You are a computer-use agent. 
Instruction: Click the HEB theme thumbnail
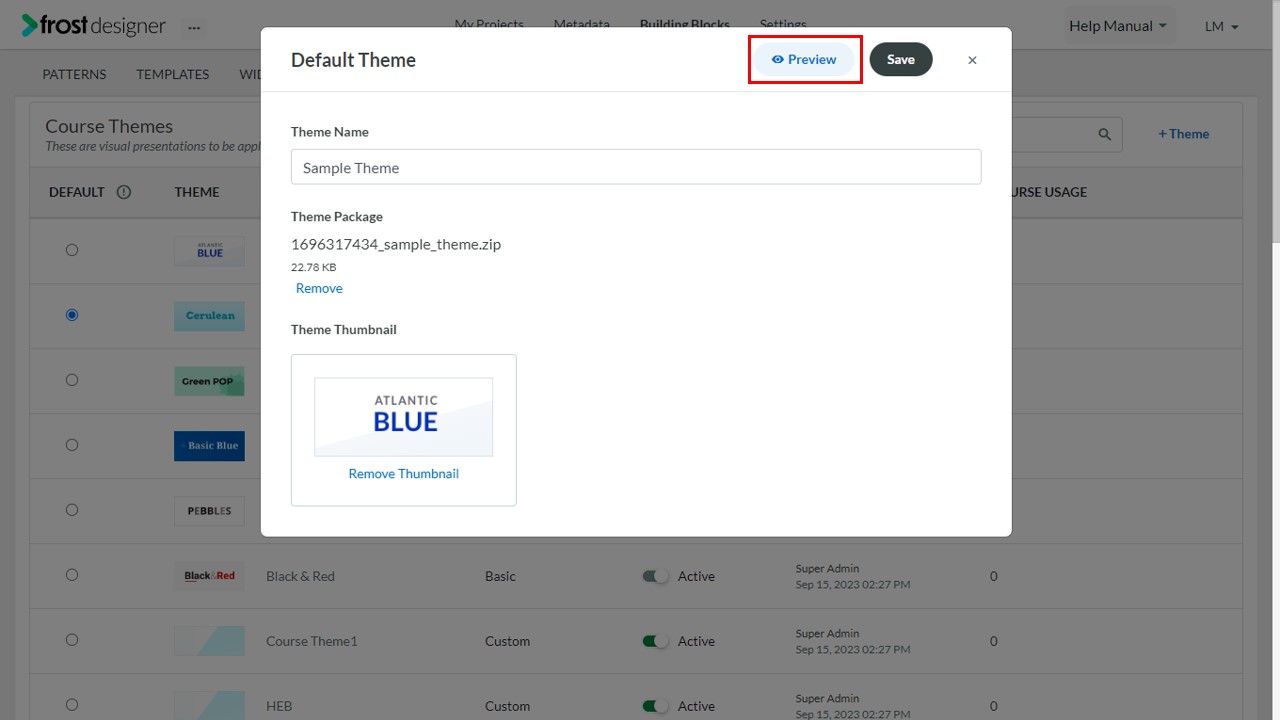tap(209, 705)
